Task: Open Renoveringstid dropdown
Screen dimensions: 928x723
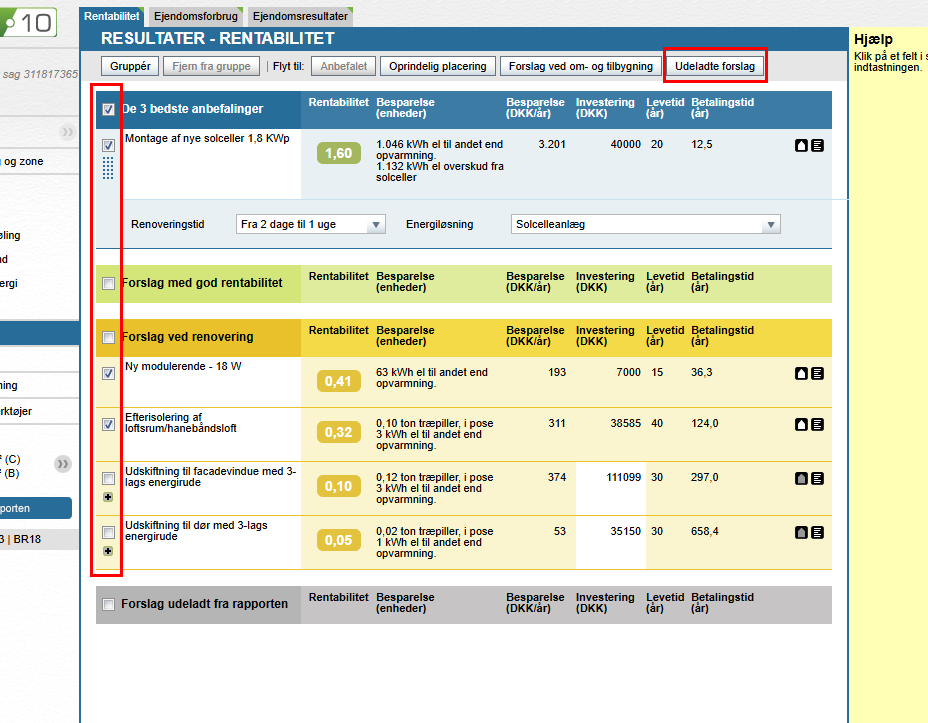Action: point(311,224)
